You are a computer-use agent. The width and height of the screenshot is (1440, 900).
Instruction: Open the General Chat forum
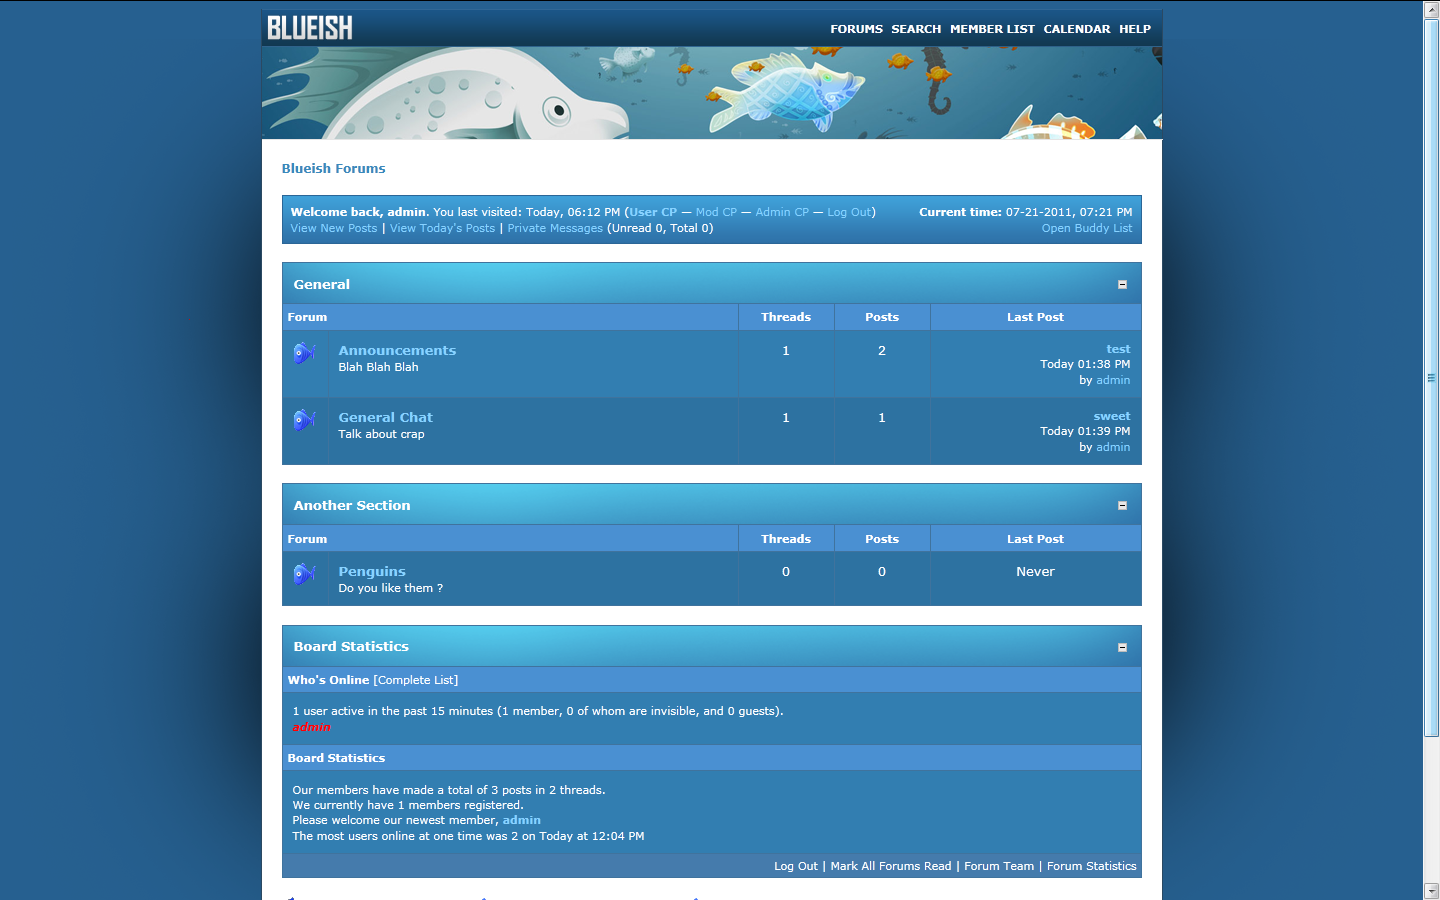pyautogui.click(x=385, y=417)
